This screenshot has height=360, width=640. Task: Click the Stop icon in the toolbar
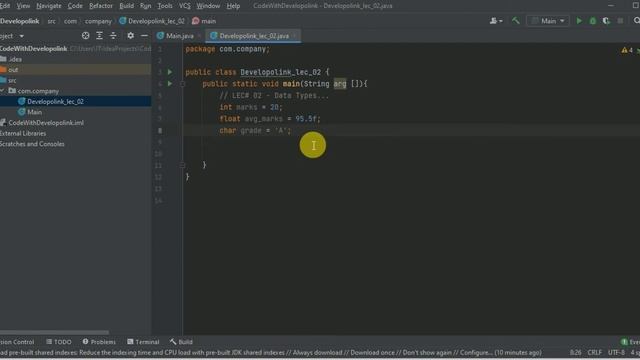click(x=620, y=21)
